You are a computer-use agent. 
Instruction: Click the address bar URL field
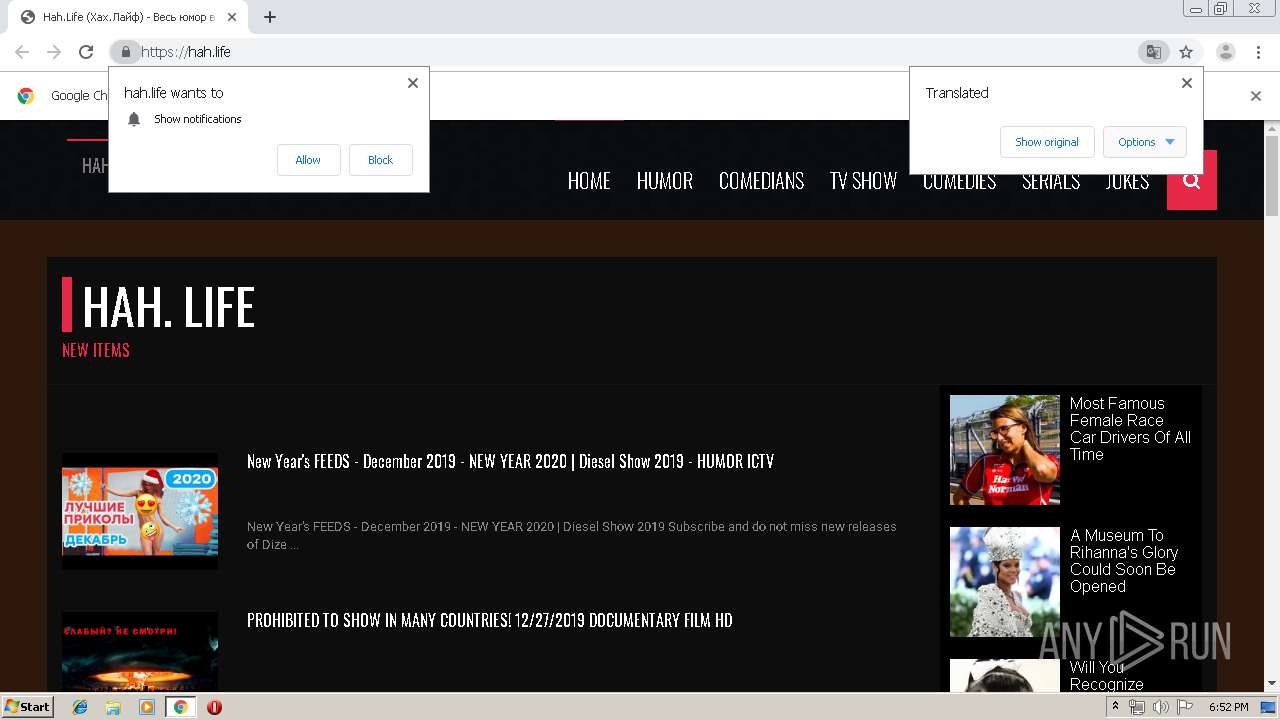(630, 52)
